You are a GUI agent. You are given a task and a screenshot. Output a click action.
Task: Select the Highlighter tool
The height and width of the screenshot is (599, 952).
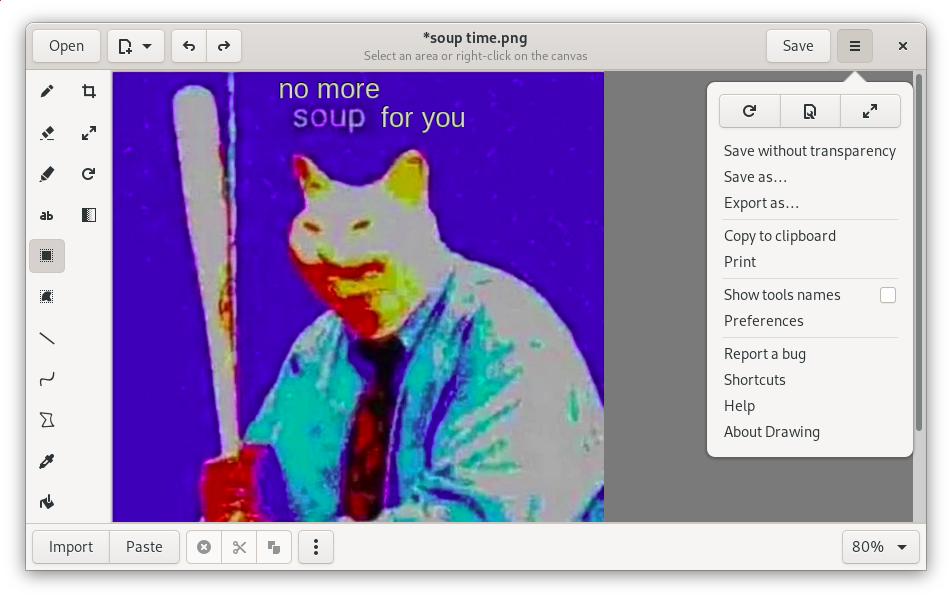coord(47,174)
